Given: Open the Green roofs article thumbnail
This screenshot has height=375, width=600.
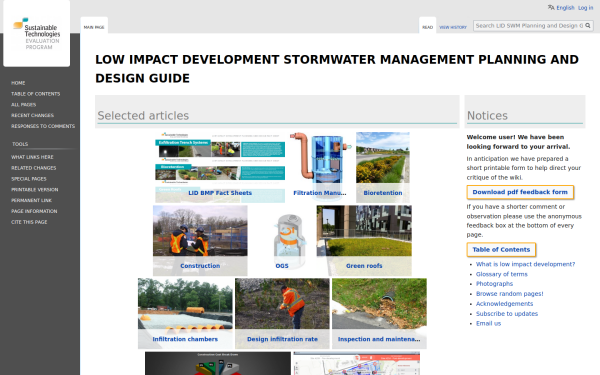Looking at the screenshot, I should click(364, 240).
